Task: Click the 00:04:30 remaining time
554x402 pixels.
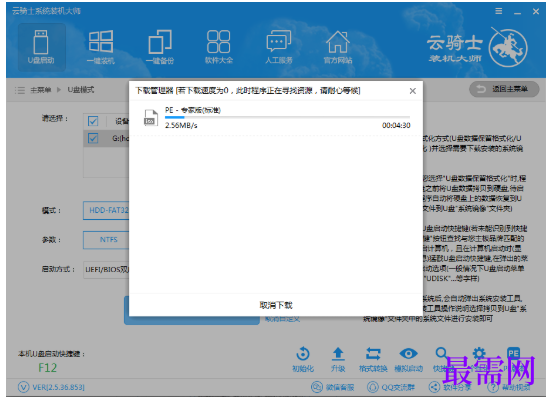Action: tap(396, 125)
